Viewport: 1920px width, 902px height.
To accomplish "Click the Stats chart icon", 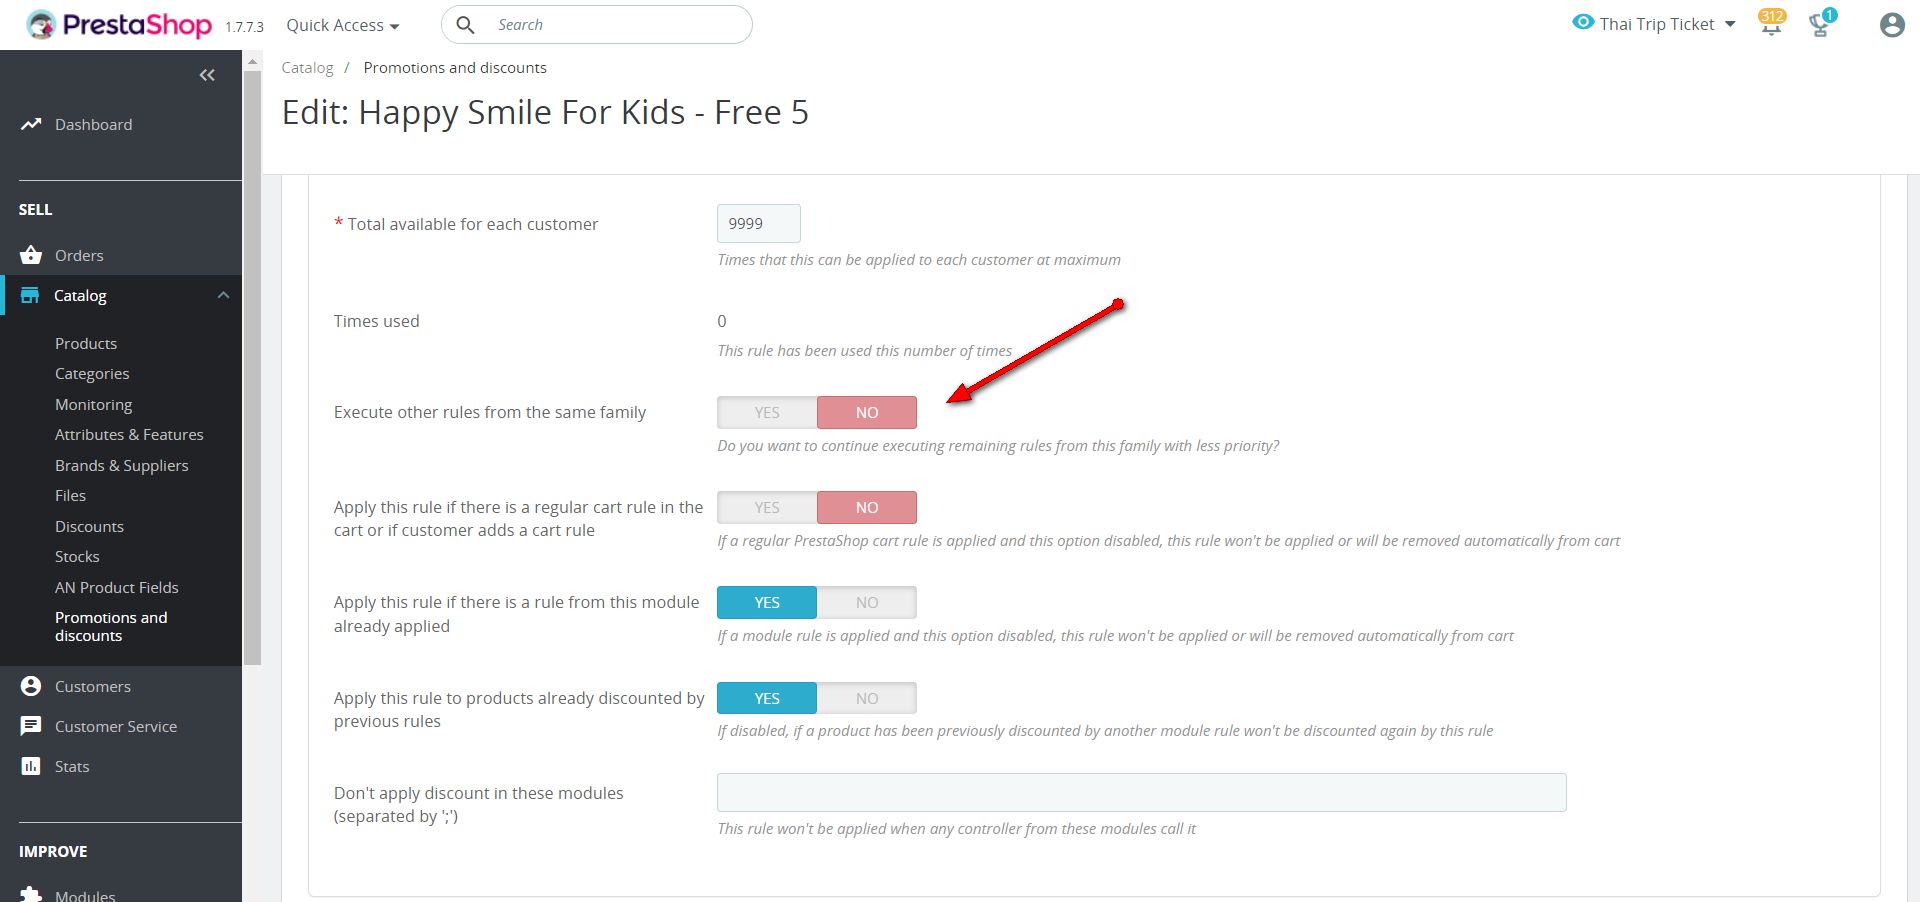I will [31, 766].
